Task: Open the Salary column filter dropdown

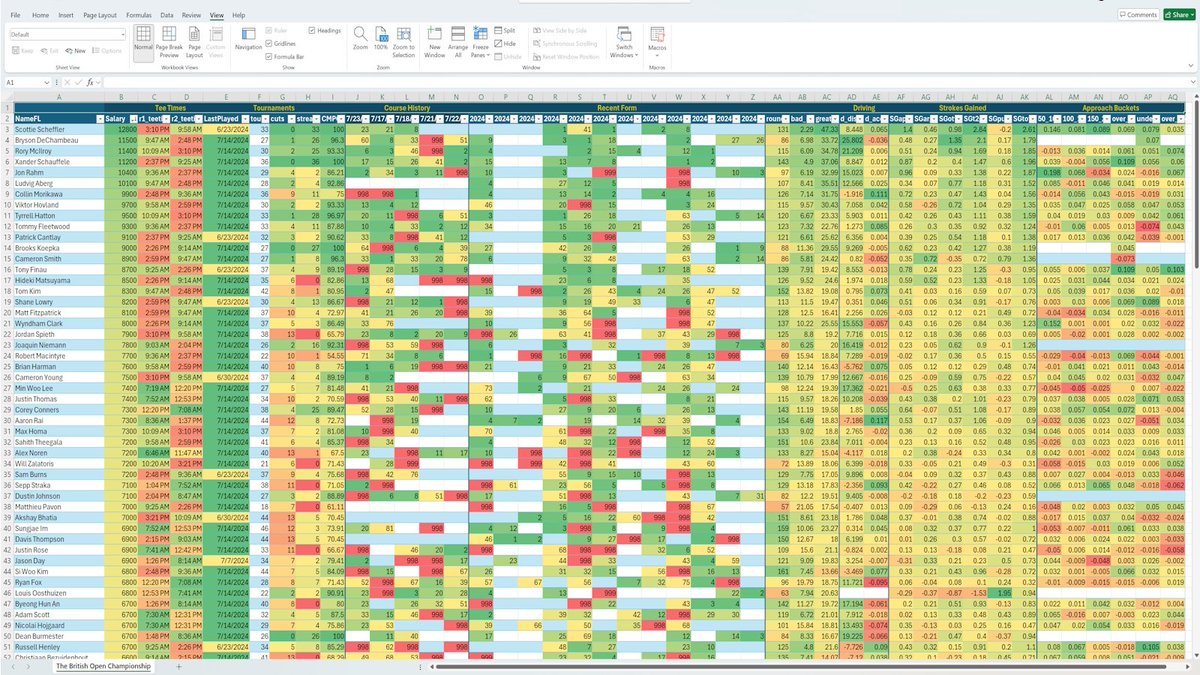Action: (x=133, y=118)
